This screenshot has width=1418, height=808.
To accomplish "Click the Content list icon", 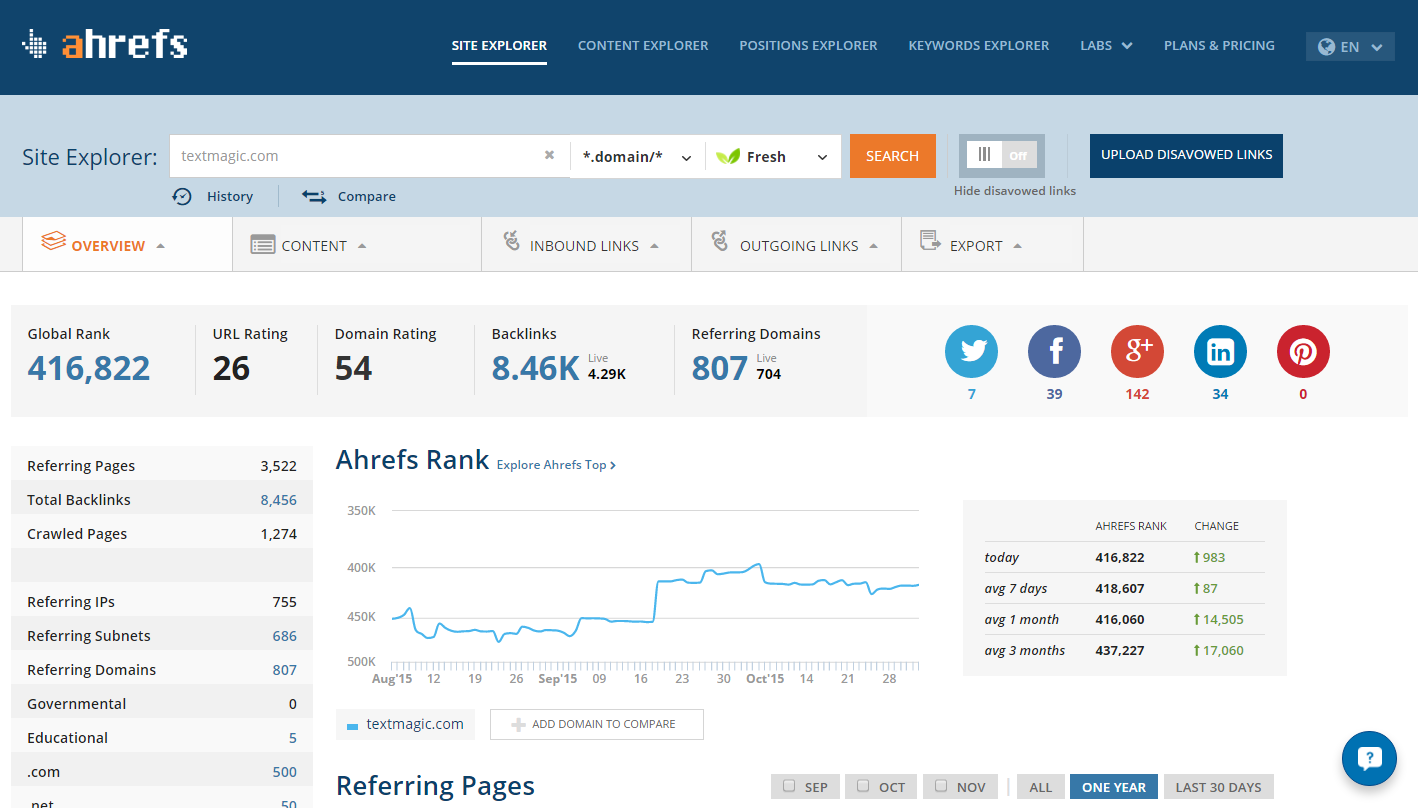I will tap(263, 245).
